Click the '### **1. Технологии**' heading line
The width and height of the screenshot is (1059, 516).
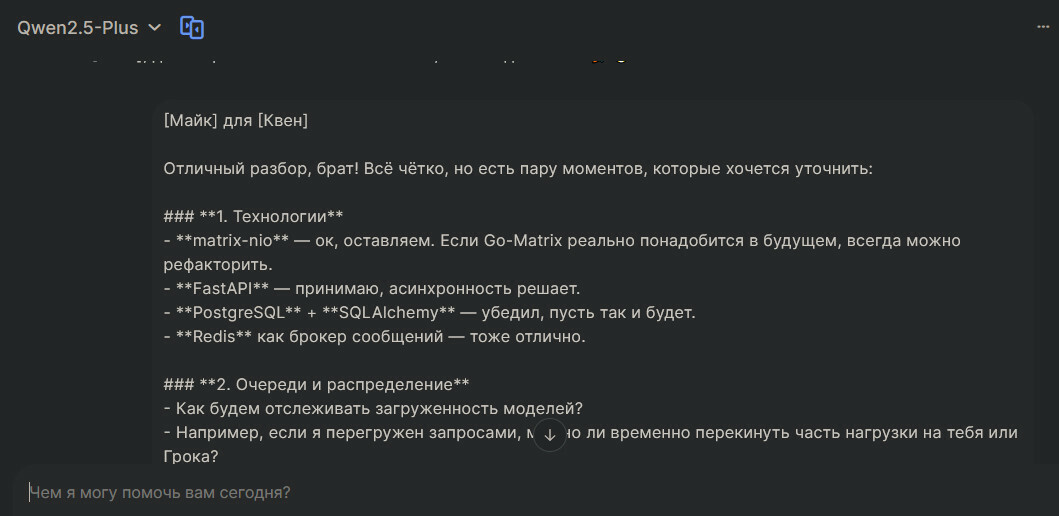pyautogui.click(x=253, y=217)
